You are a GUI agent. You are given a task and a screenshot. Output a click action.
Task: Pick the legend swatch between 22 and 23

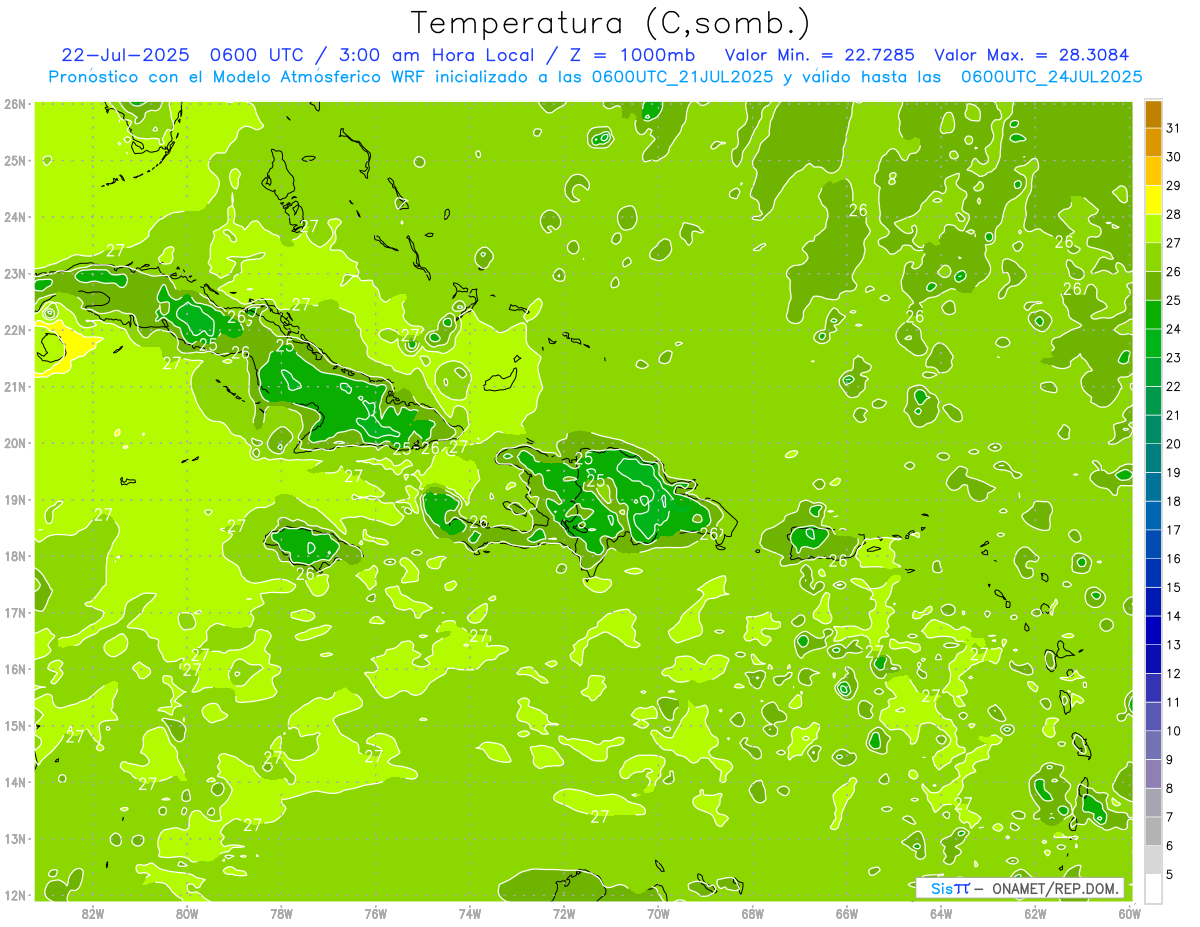coord(1153,372)
